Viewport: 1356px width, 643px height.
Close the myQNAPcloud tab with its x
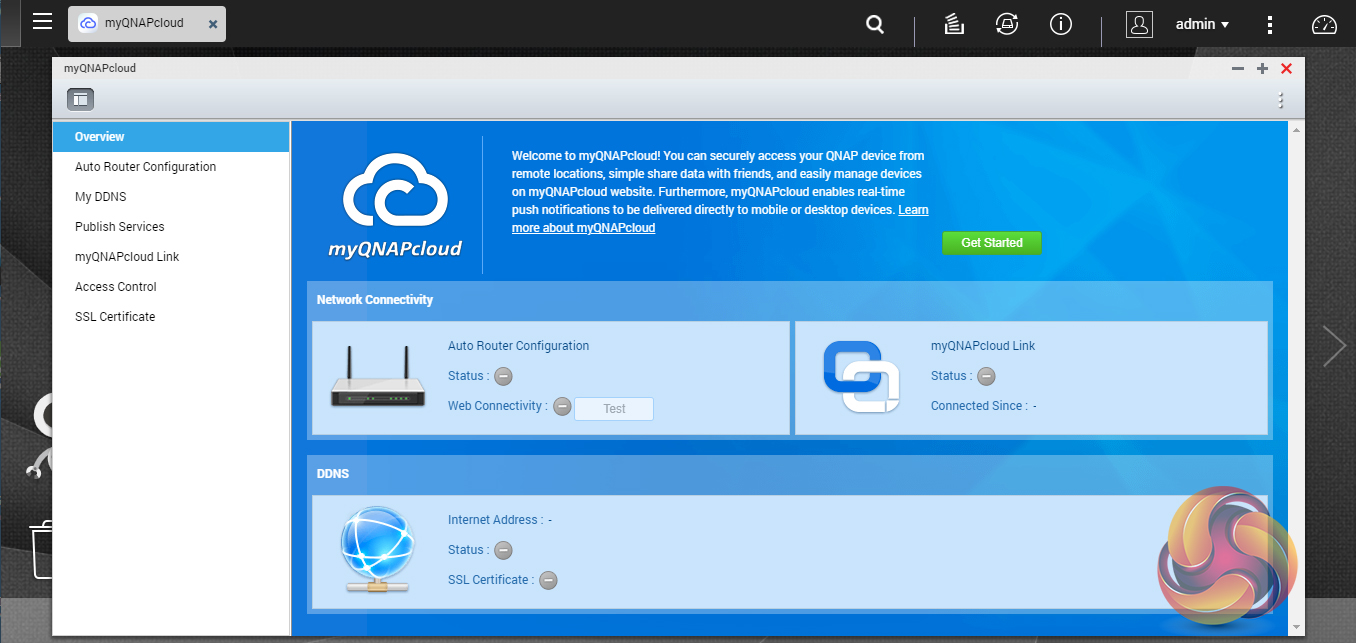point(213,24)
